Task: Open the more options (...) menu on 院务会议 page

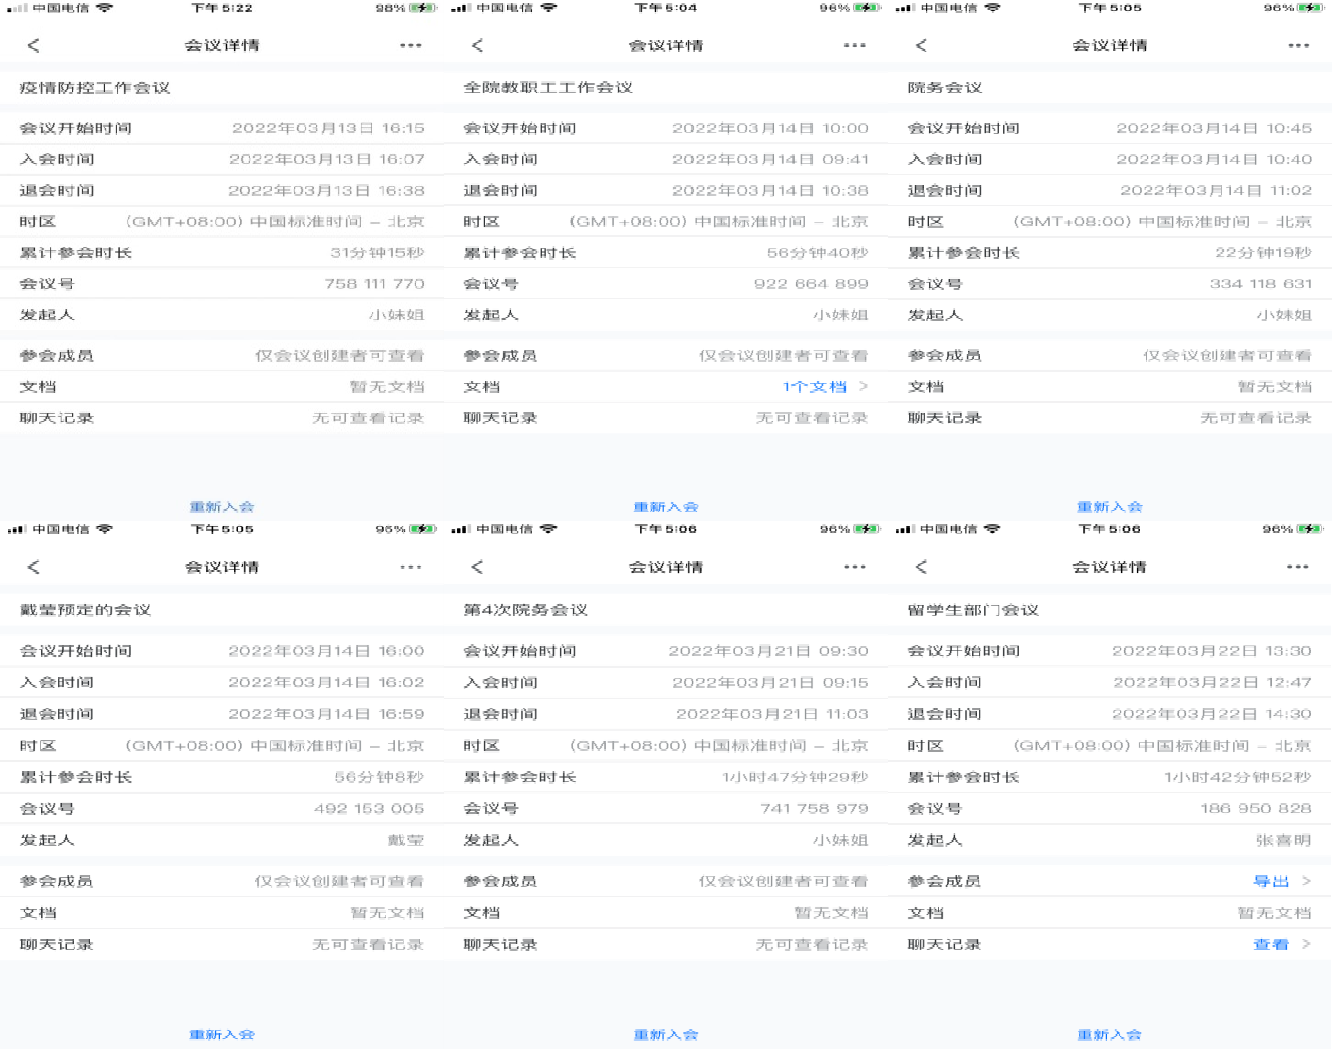Action: (1297, 45)
